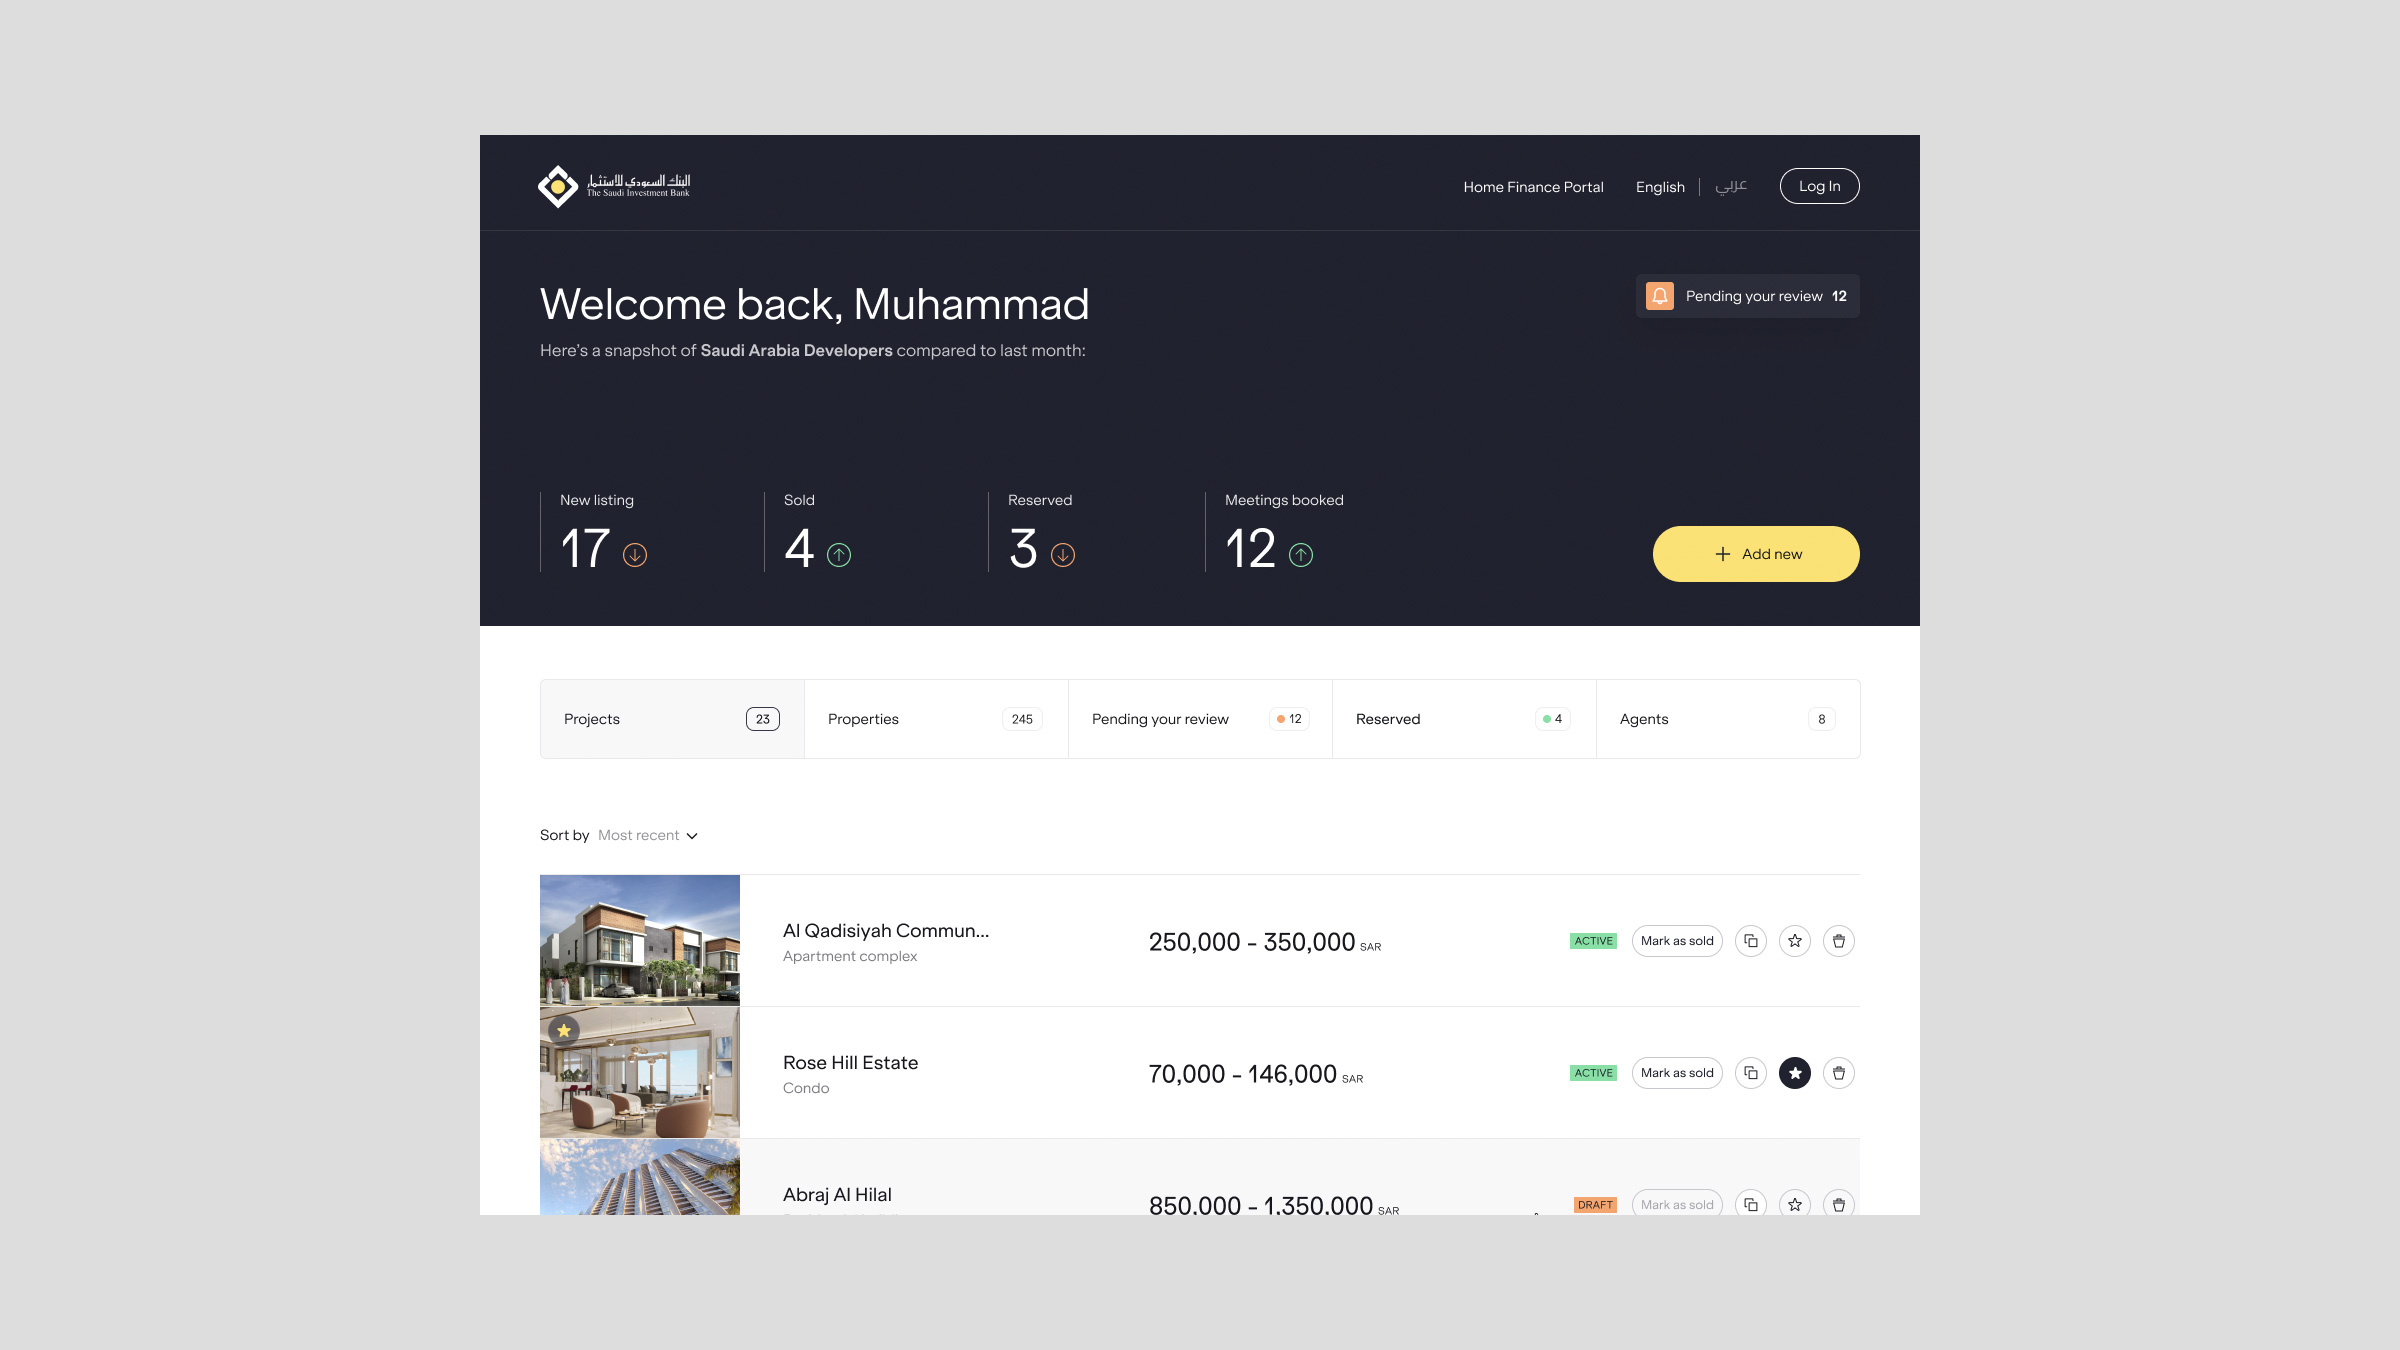
Task: Open the Pending your review tab
Action: 1200,719
